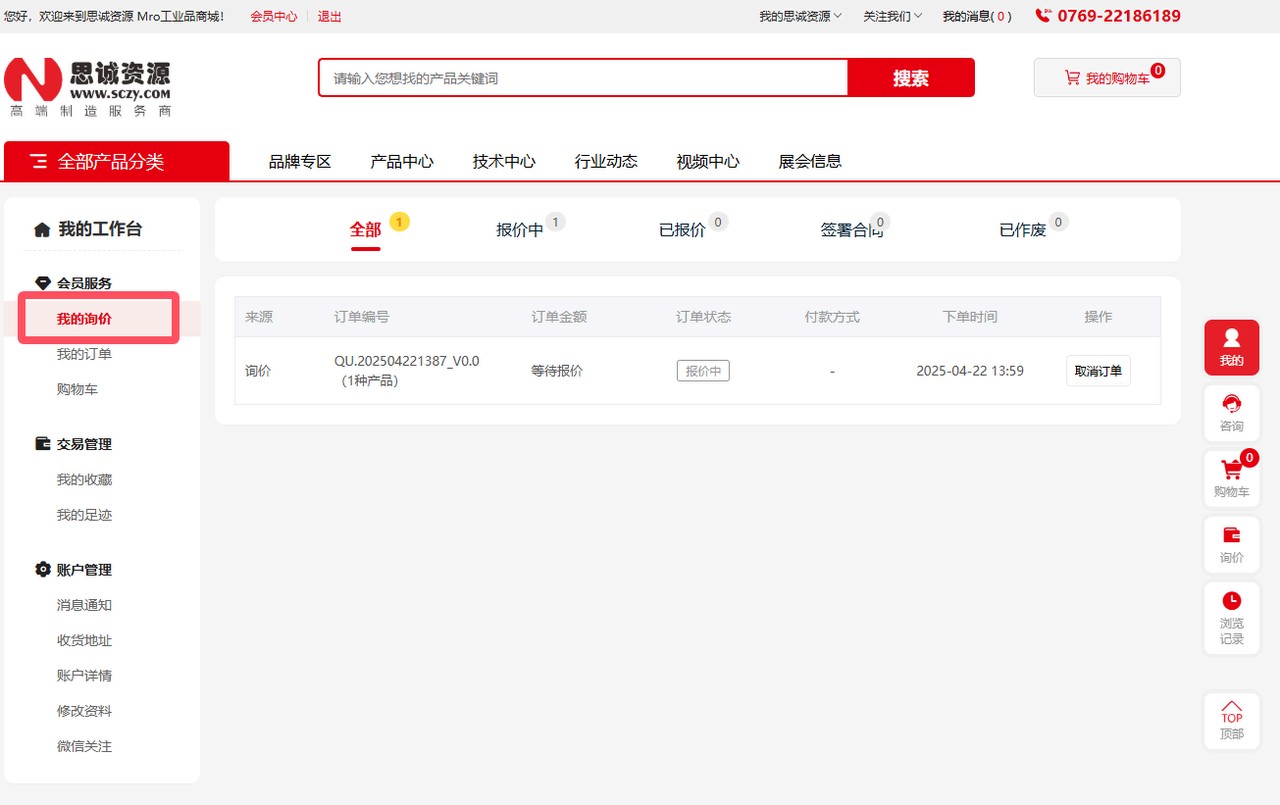Expand 关注我们 dropdown in top bar

[x=892, y=16]
